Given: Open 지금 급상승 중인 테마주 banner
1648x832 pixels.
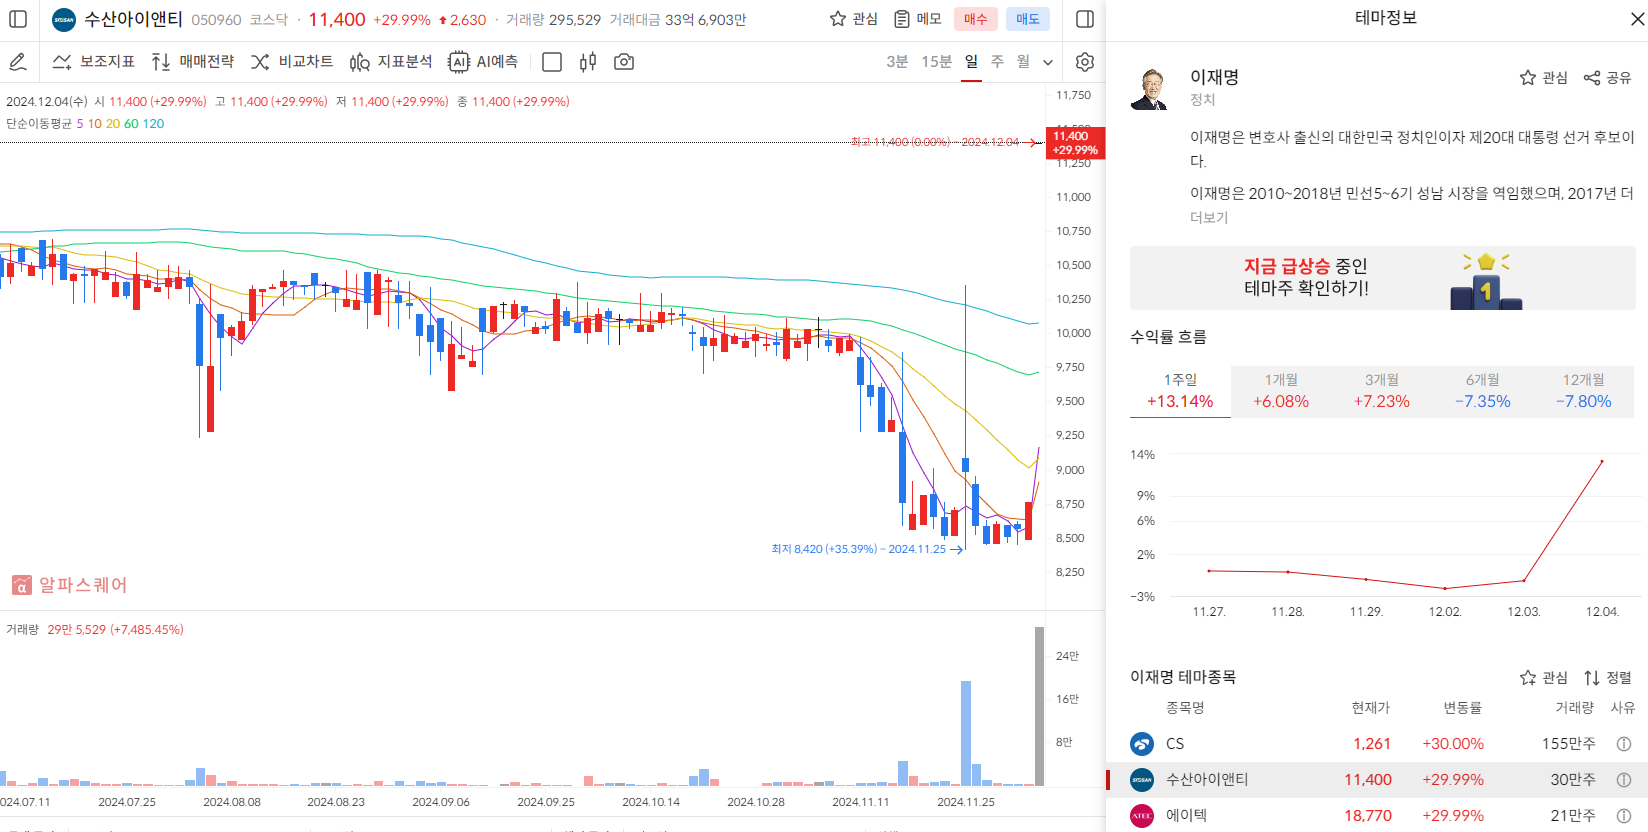Looking at the screenshot, I should (x=1383, y=278).
